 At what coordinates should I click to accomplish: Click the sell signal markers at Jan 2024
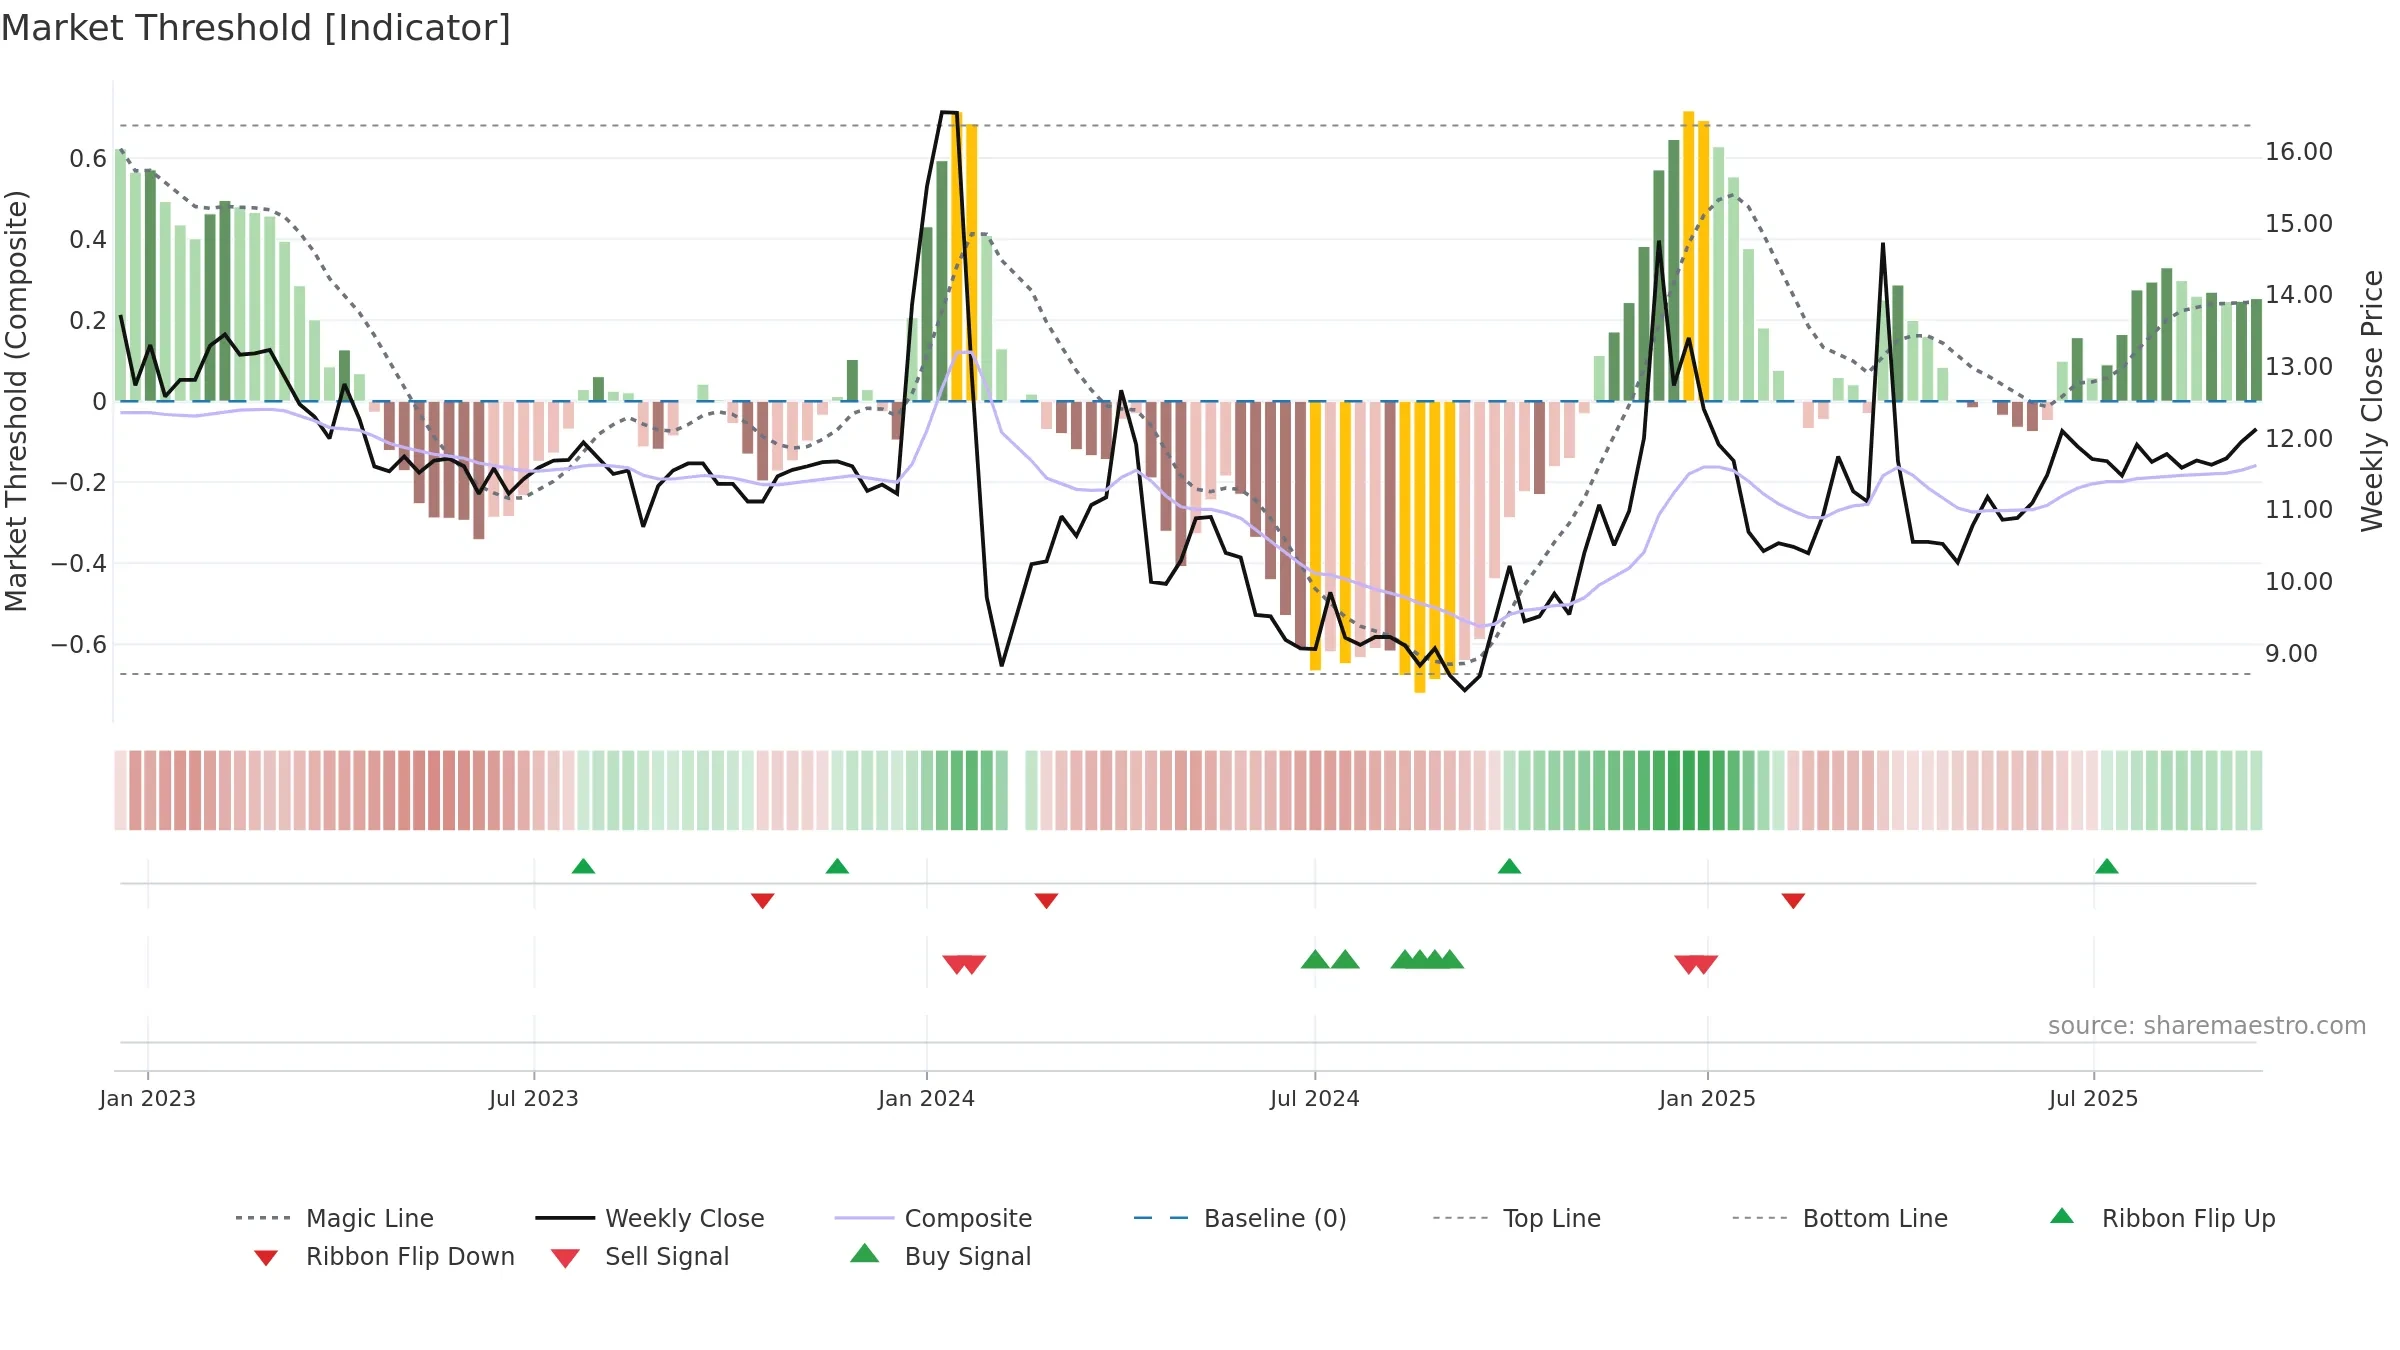tap(964, 965)
